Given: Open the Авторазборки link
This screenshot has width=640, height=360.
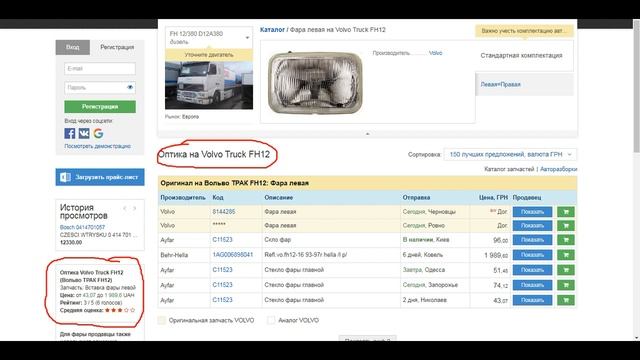Looking at the screenshot, I should coord(558,169).
